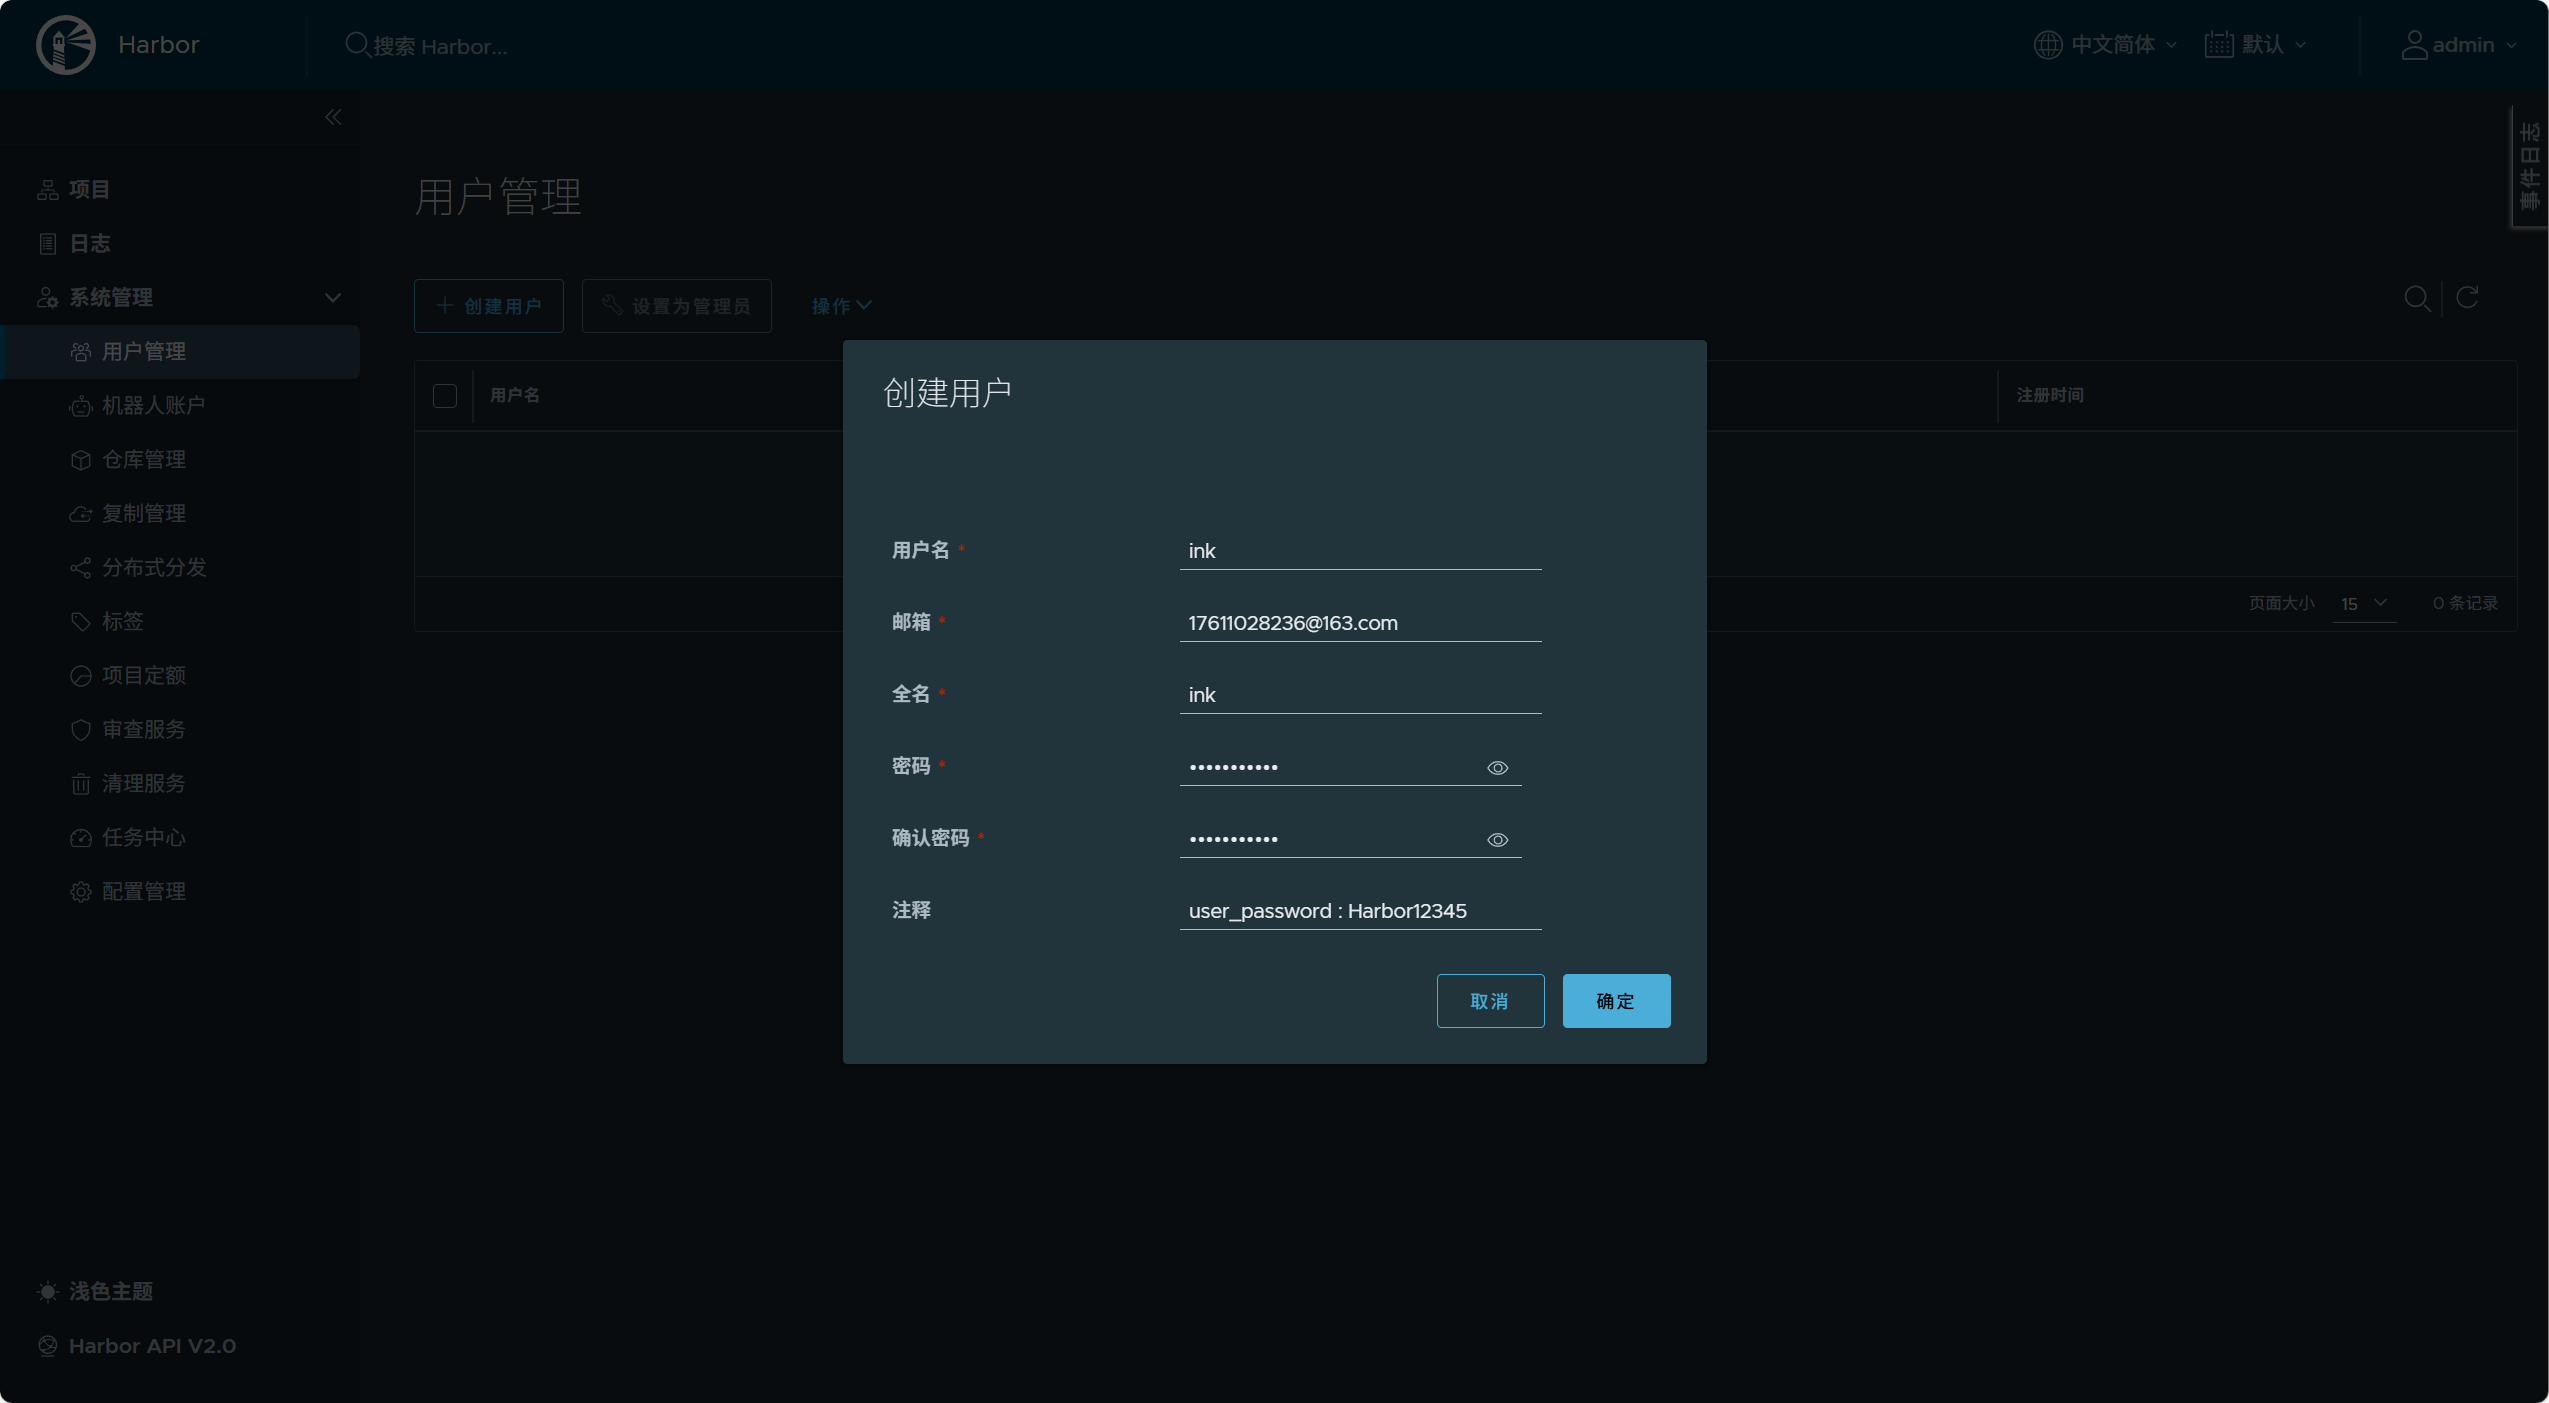Click 确定 to confirm user creation
This screenshot has width=2549, height=1403.
(1616, 1000)
